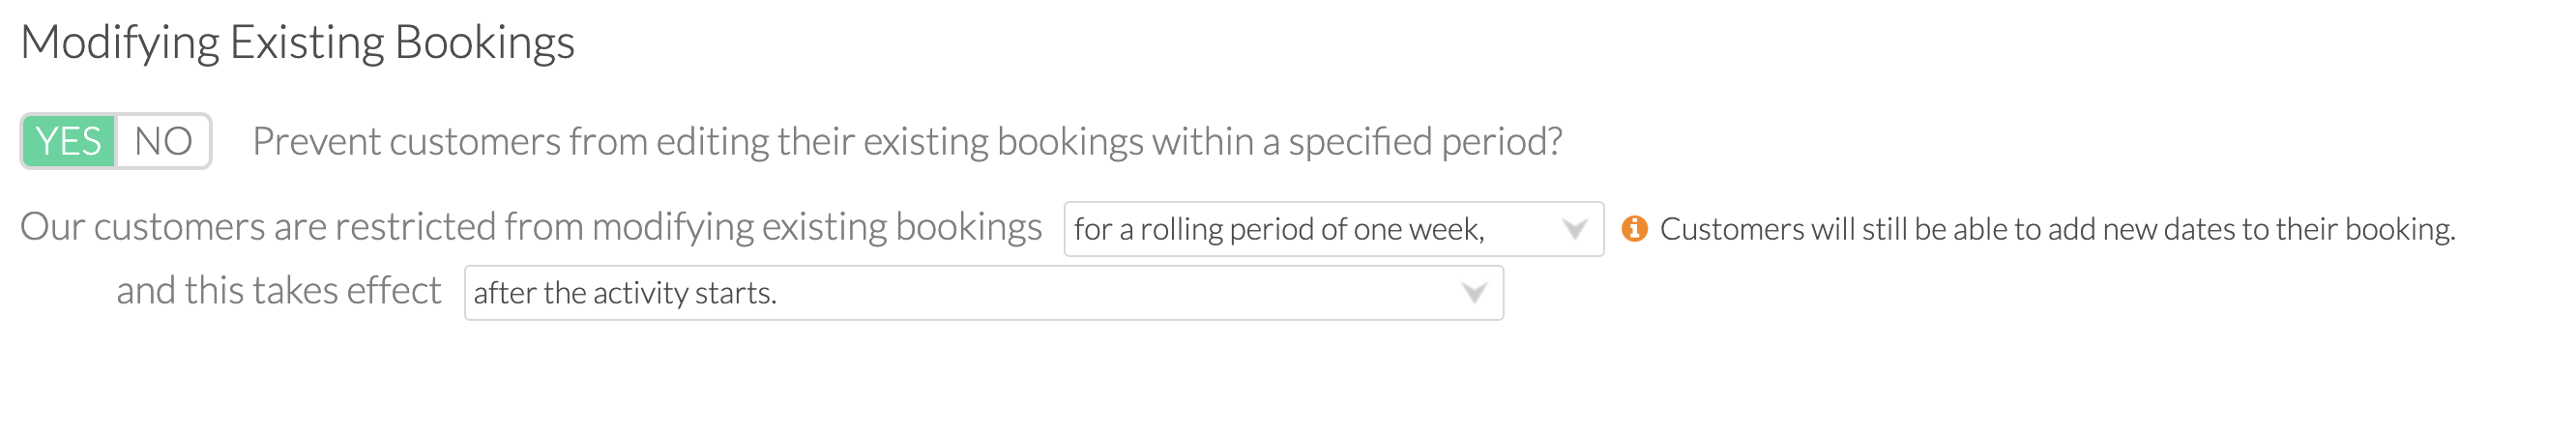Click the orange info icon
2576x431 pixels.
pyautogui.click(x=1634, y=229)
